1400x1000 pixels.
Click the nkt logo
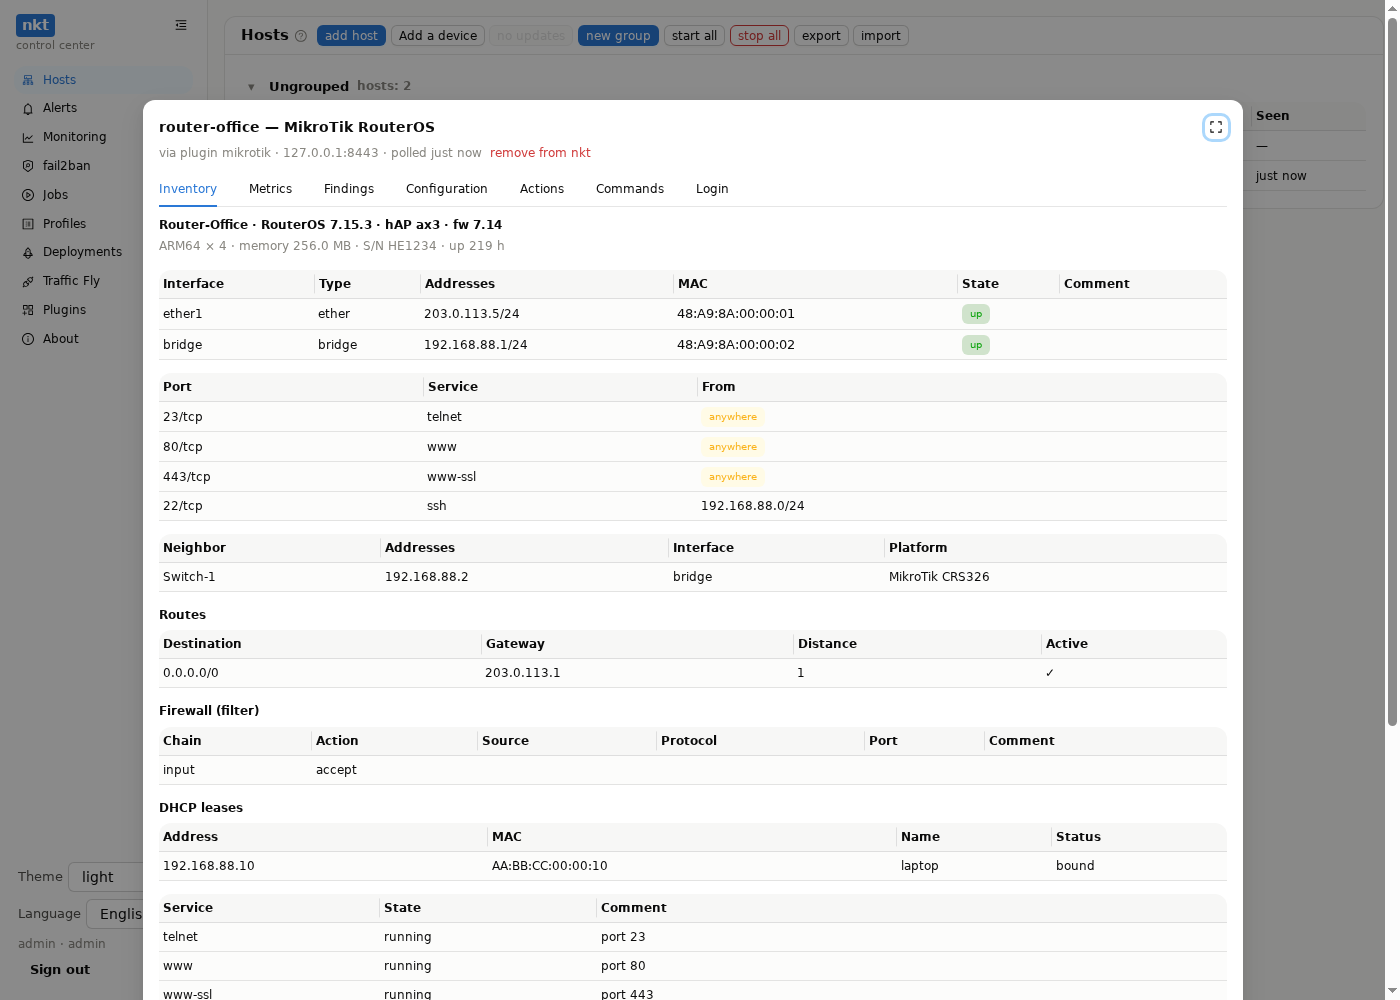35,25
